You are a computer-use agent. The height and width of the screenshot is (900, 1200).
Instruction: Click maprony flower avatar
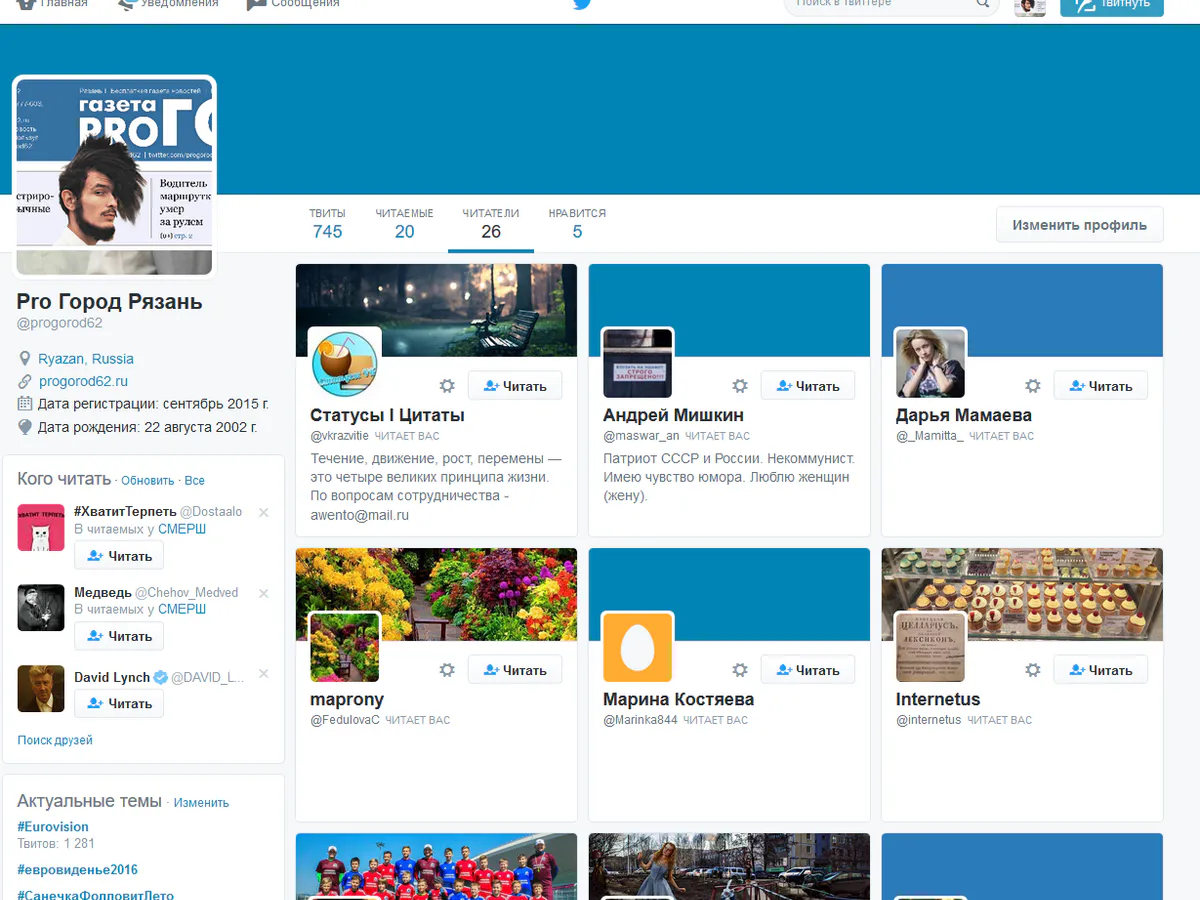[x=345, y=648]
